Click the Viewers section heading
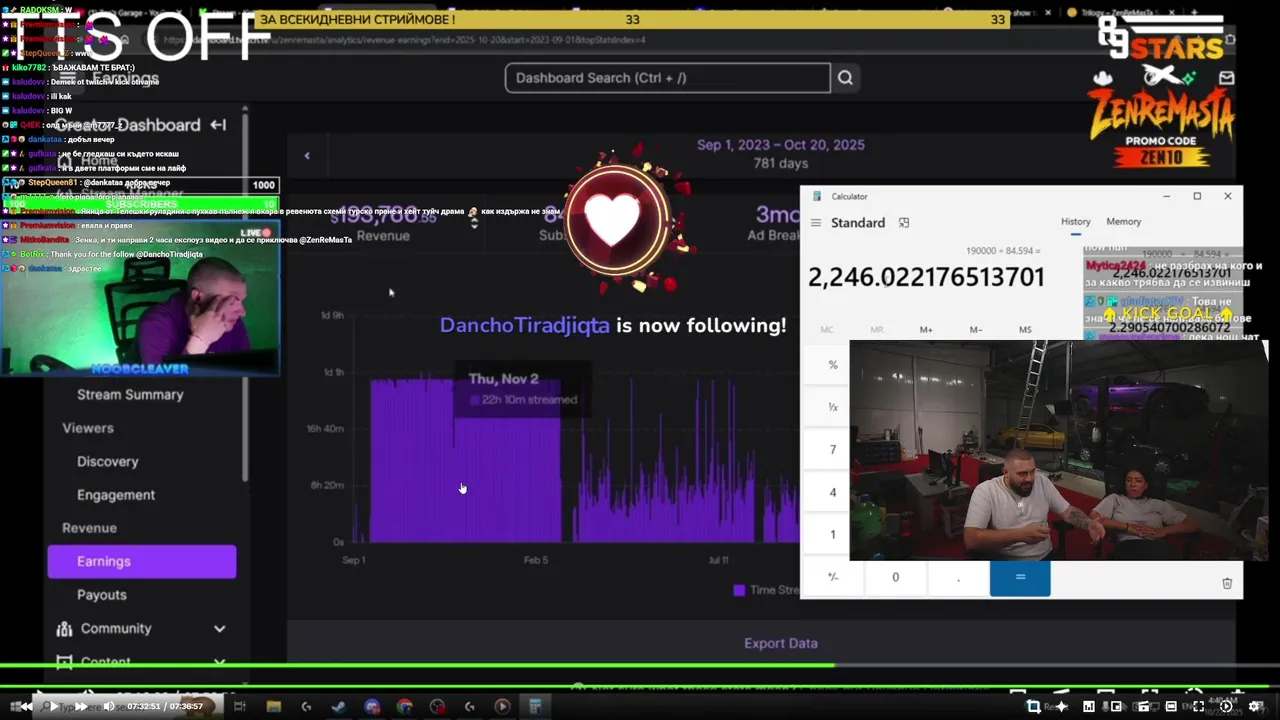The height and width of the screenshot is (720, 1280). point(88,428)
